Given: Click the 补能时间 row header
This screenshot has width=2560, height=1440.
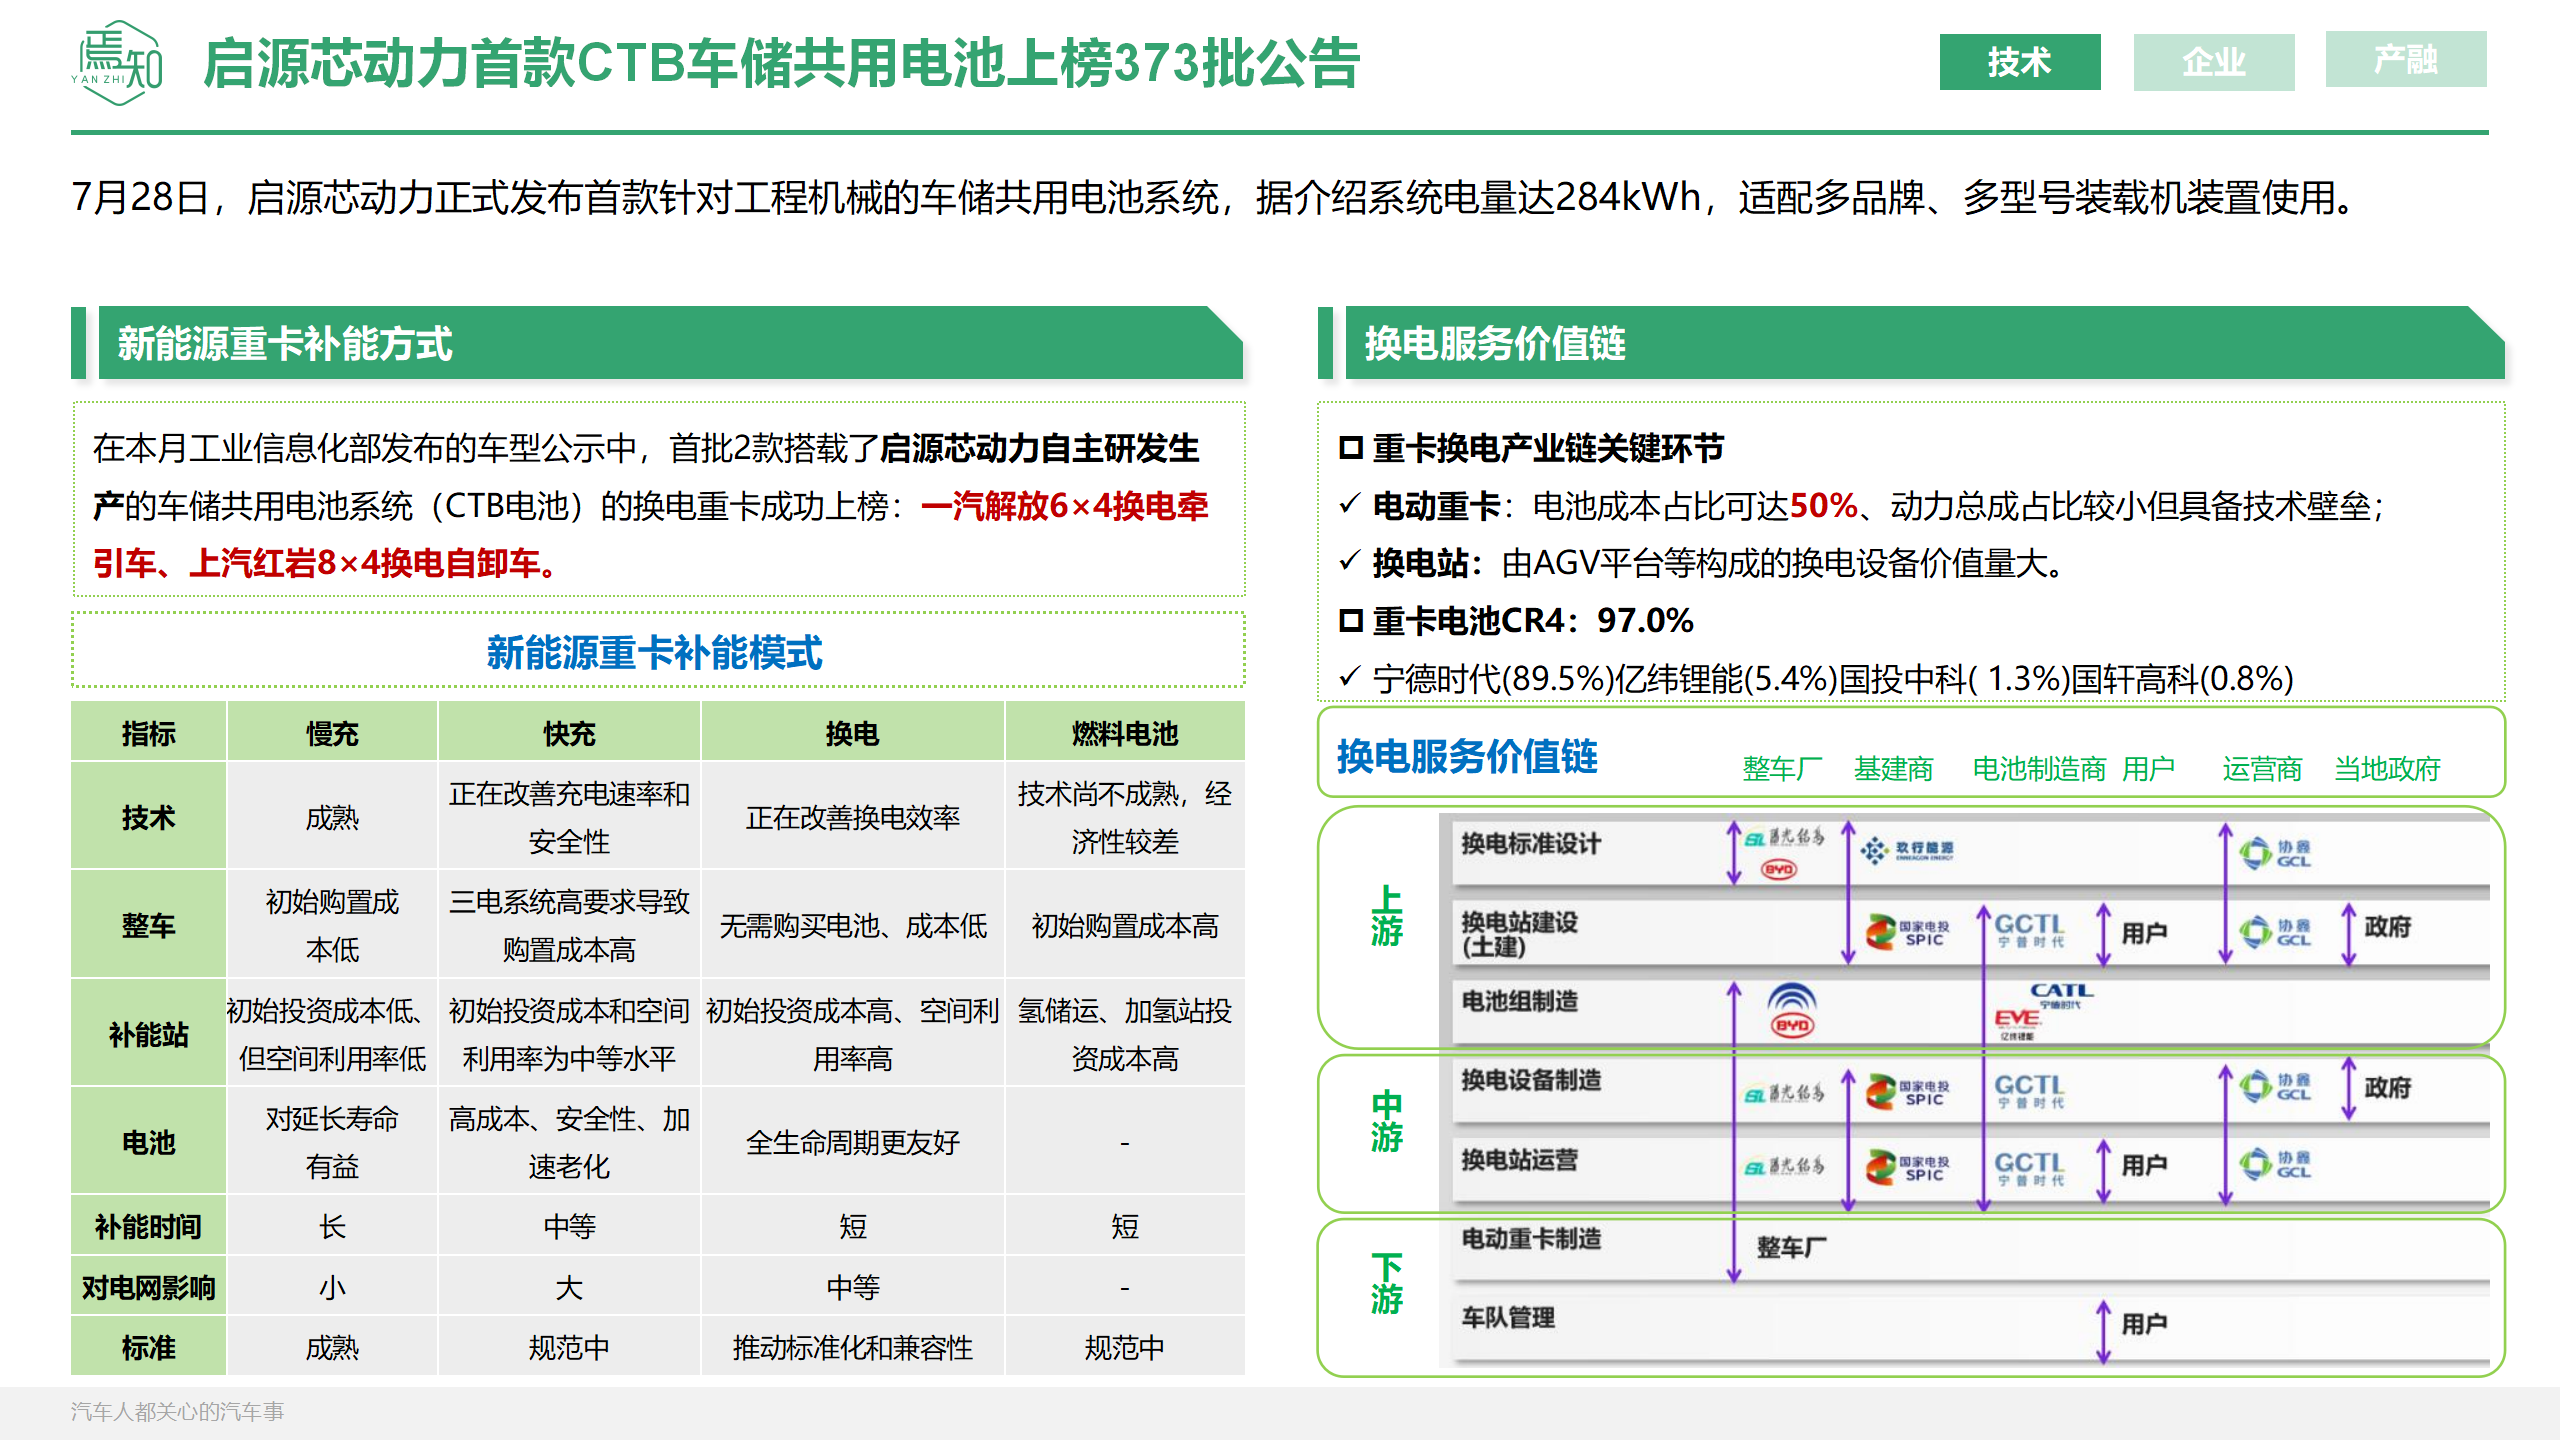Looking at the screenshot, I should click(148, 1226).
